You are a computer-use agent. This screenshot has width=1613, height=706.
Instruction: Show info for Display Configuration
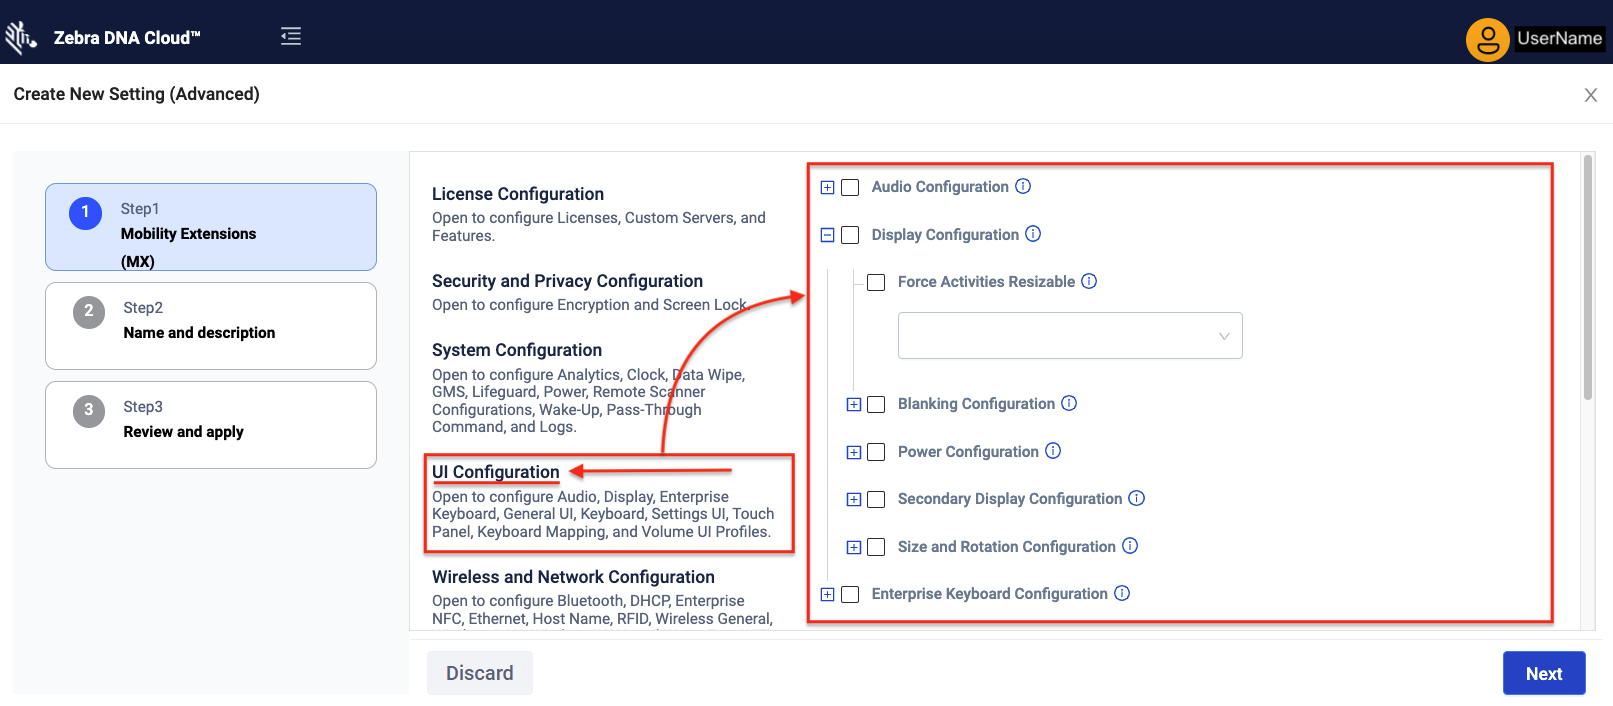[1033, 234]
